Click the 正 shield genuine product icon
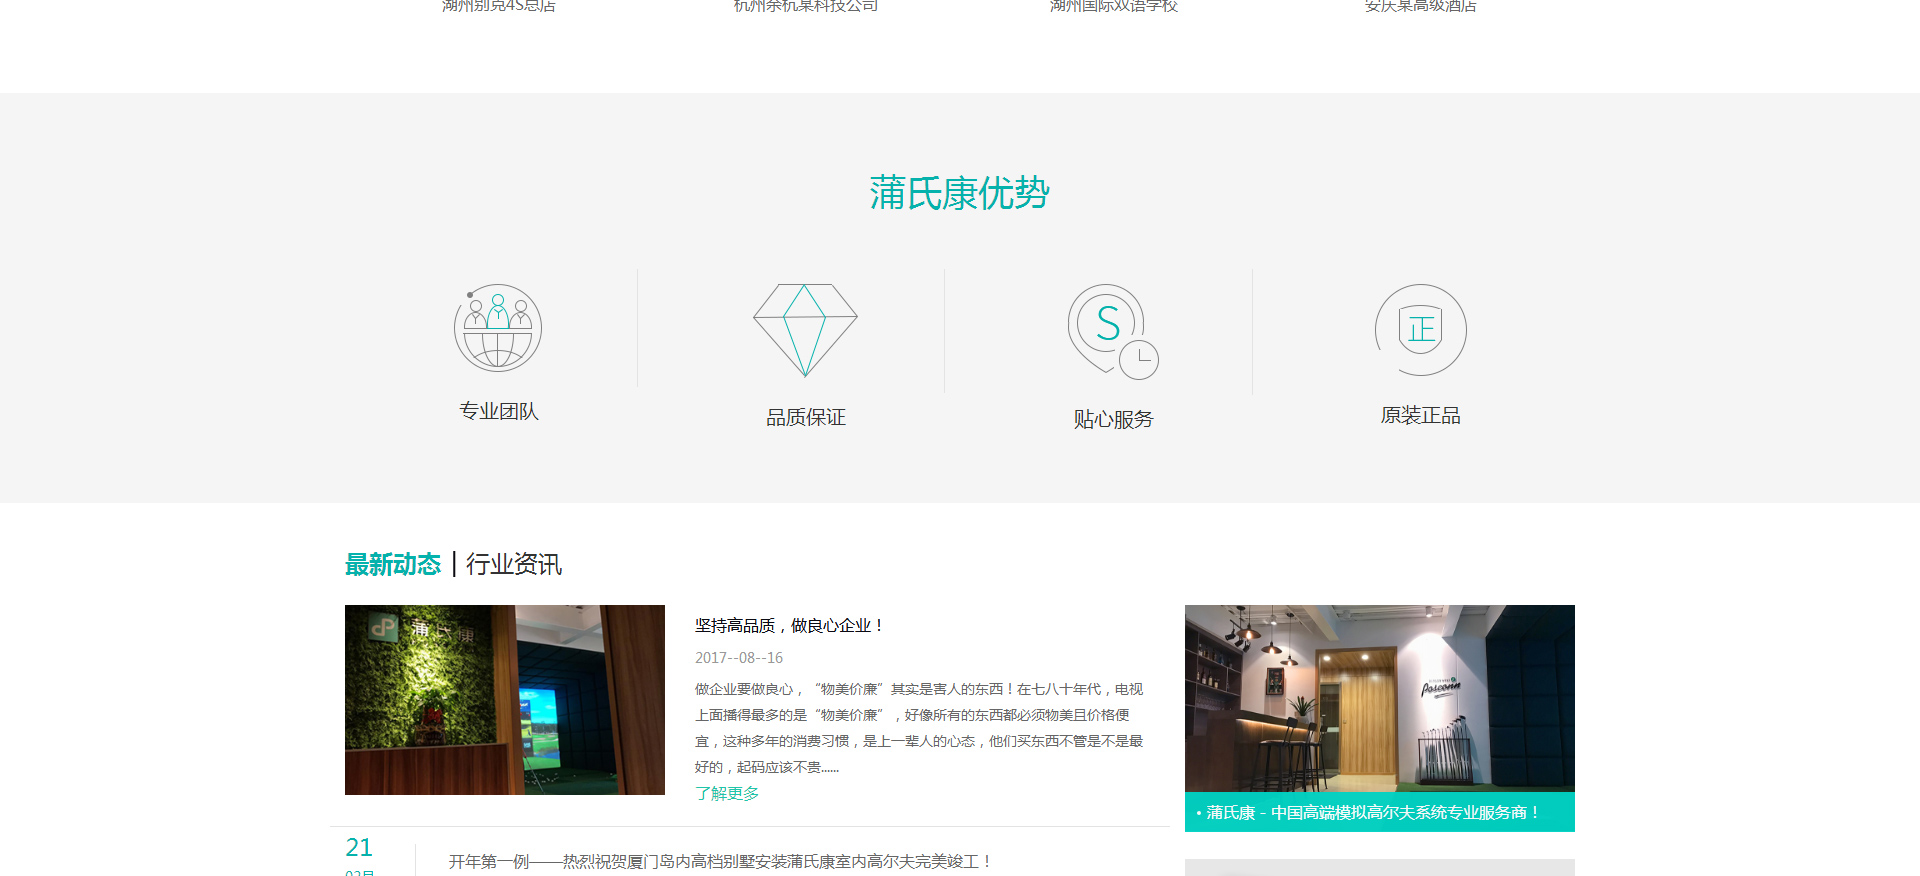Image resolution: width=1920 pixels, height=876 pixels. coord(1420,329)
